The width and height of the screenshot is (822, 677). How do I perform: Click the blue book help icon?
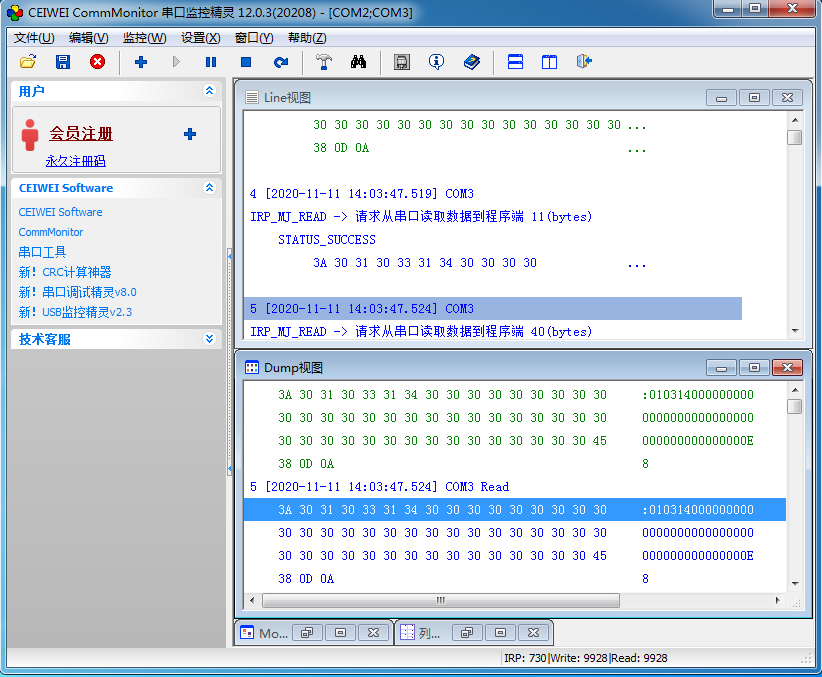pos(471,62)
